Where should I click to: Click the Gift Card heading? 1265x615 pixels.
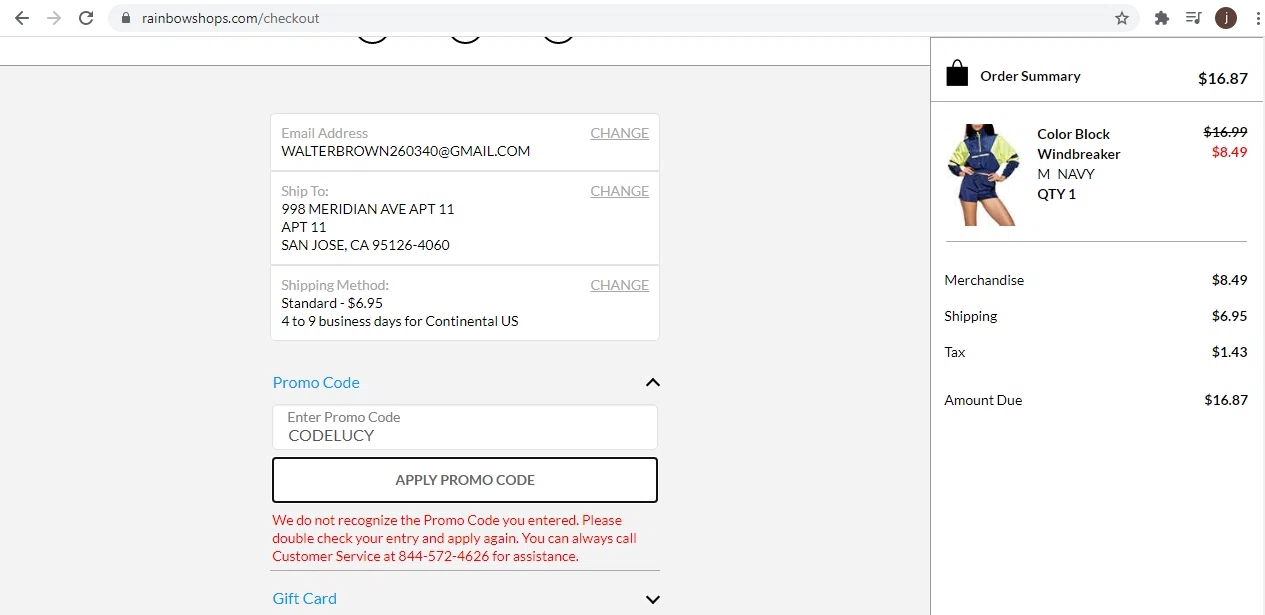coord(305,598)
